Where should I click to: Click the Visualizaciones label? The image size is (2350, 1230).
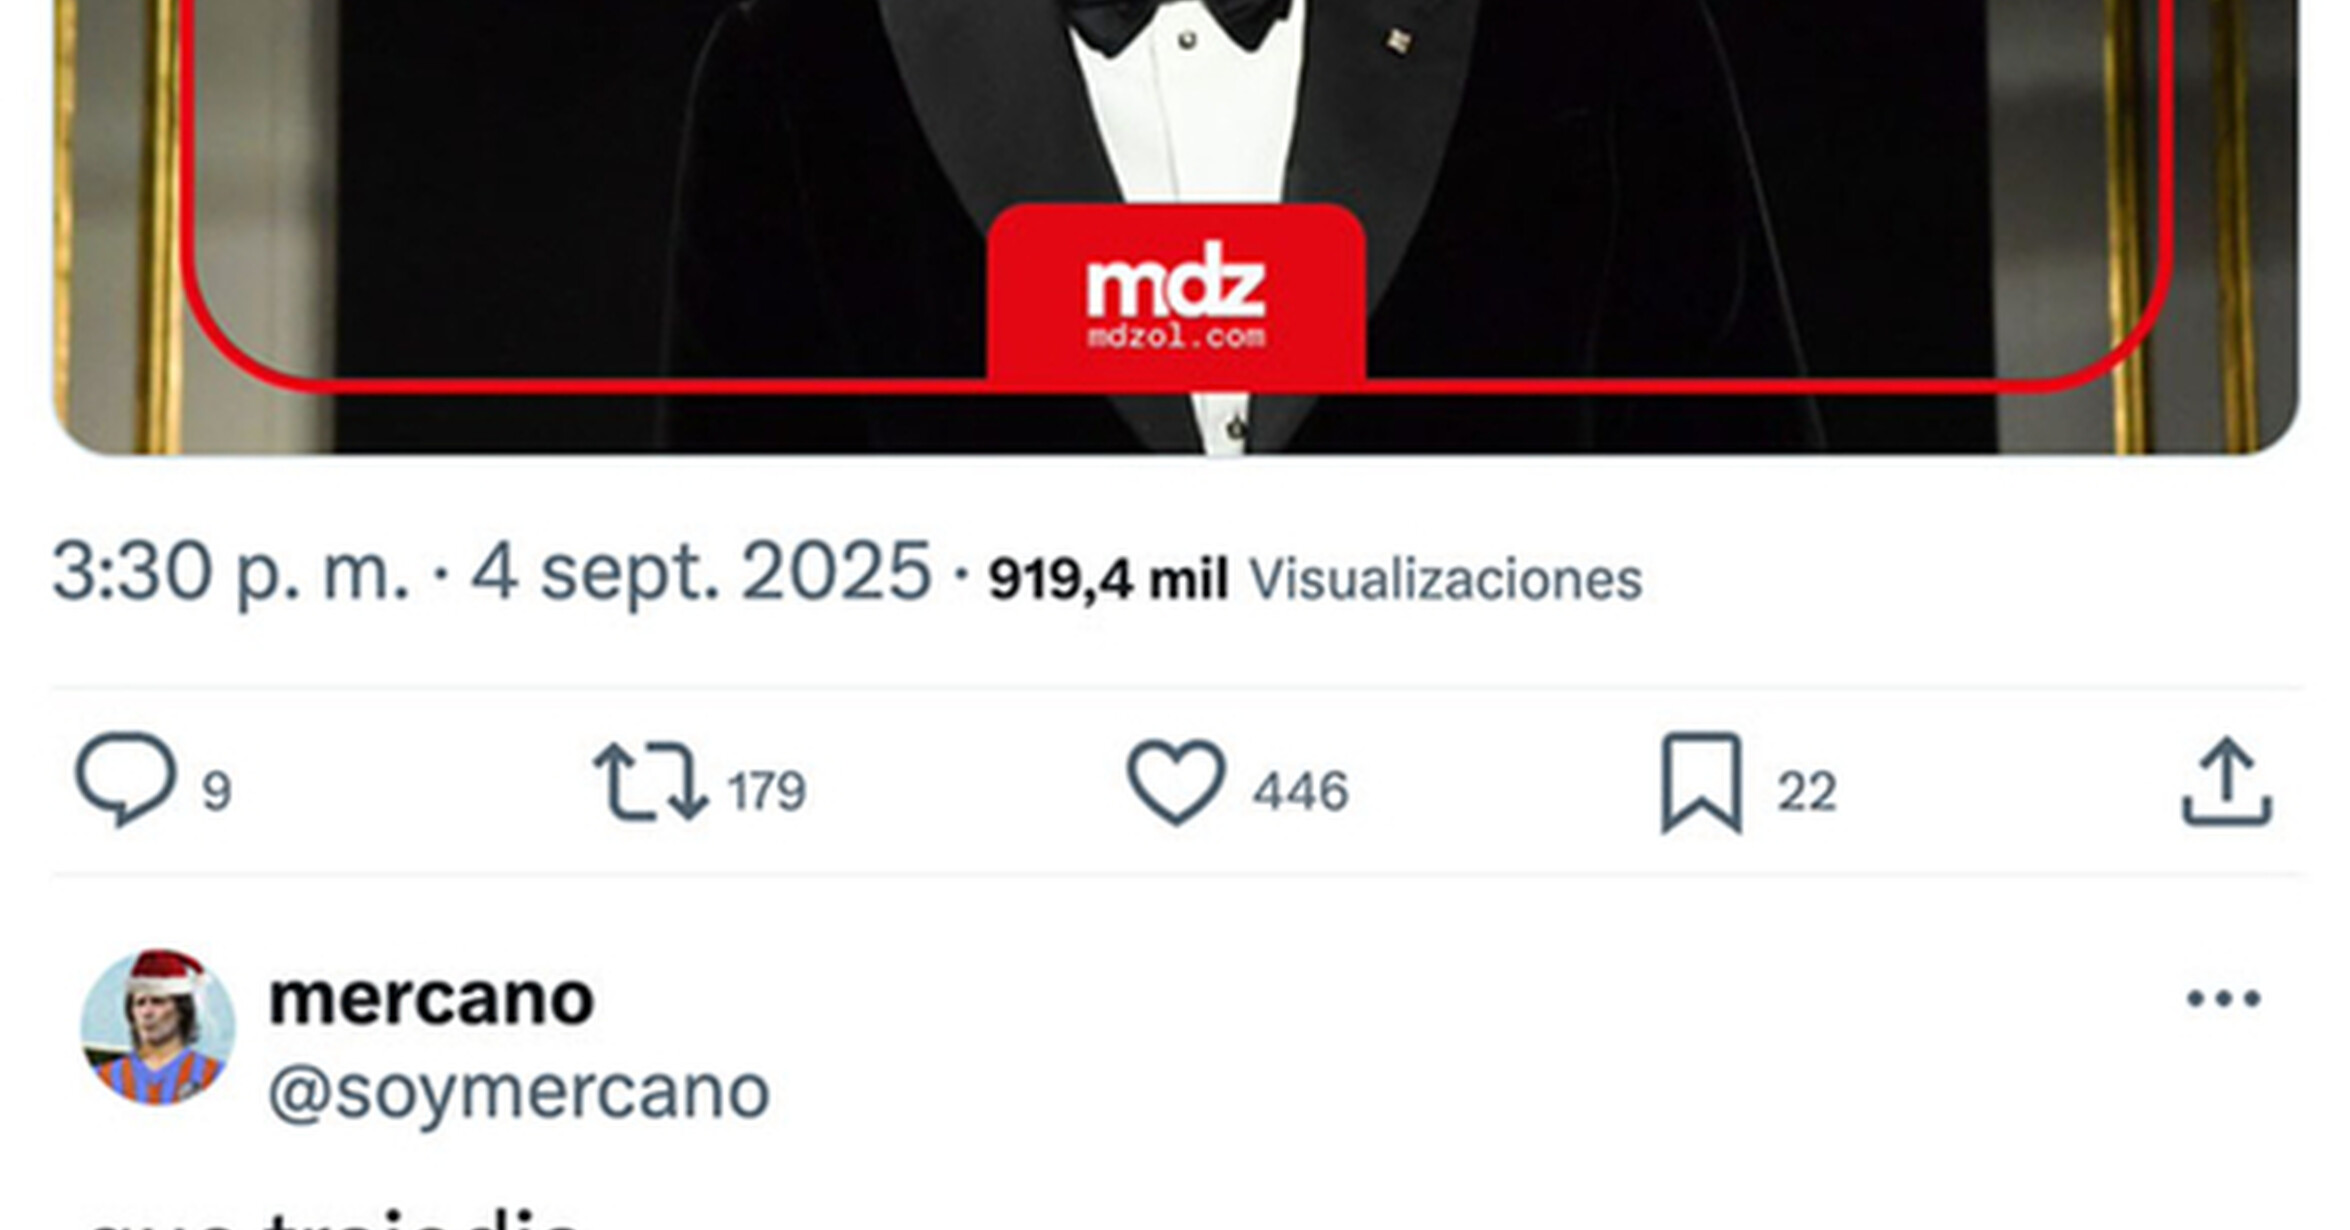point(1446,579)
